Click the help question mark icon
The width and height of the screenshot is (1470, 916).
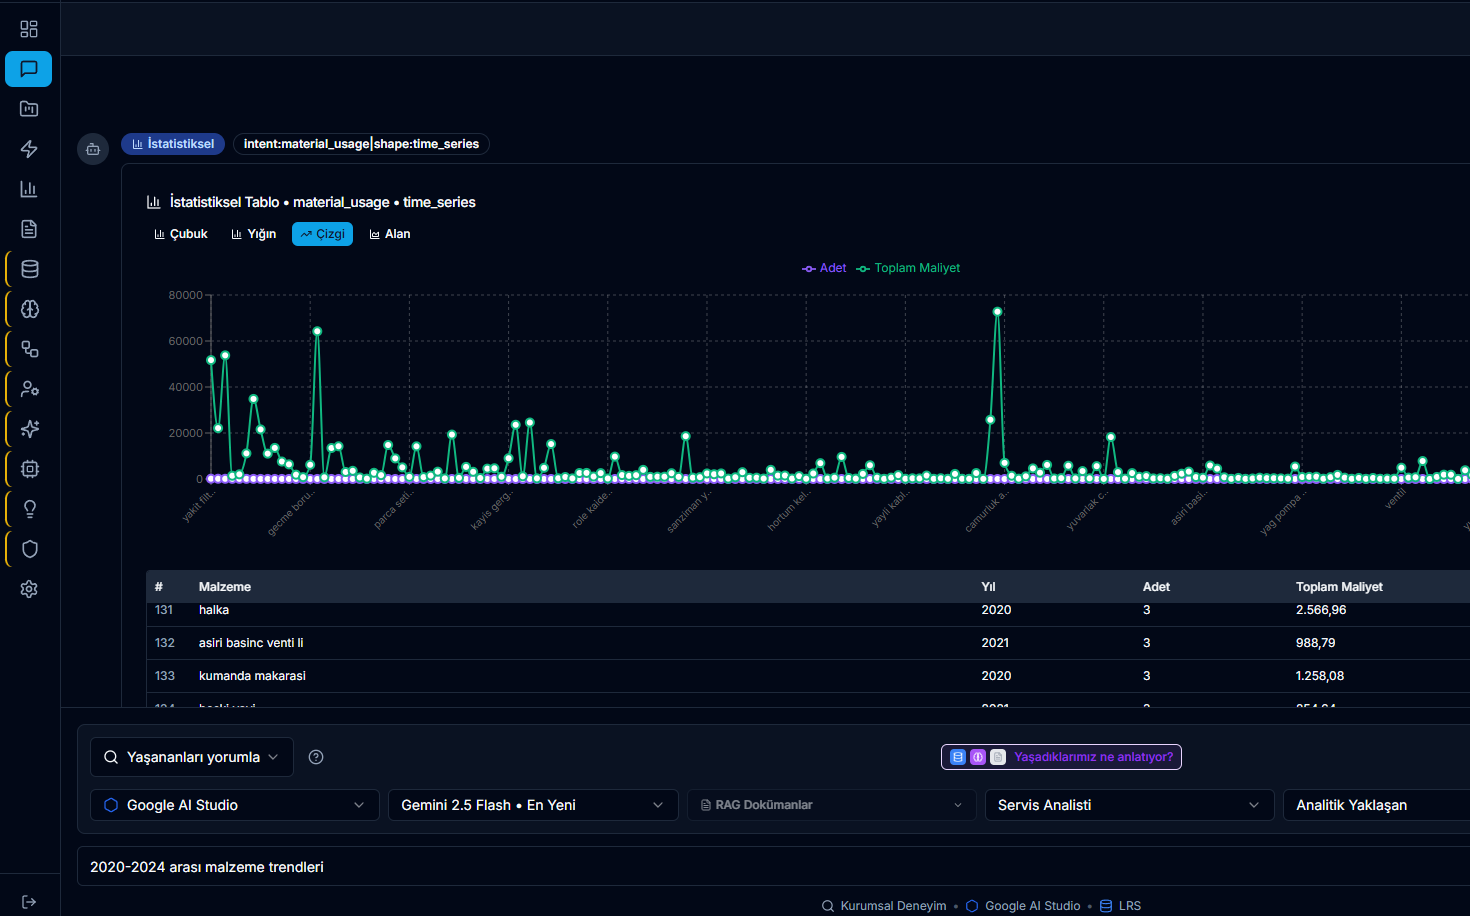pos(316,757)
